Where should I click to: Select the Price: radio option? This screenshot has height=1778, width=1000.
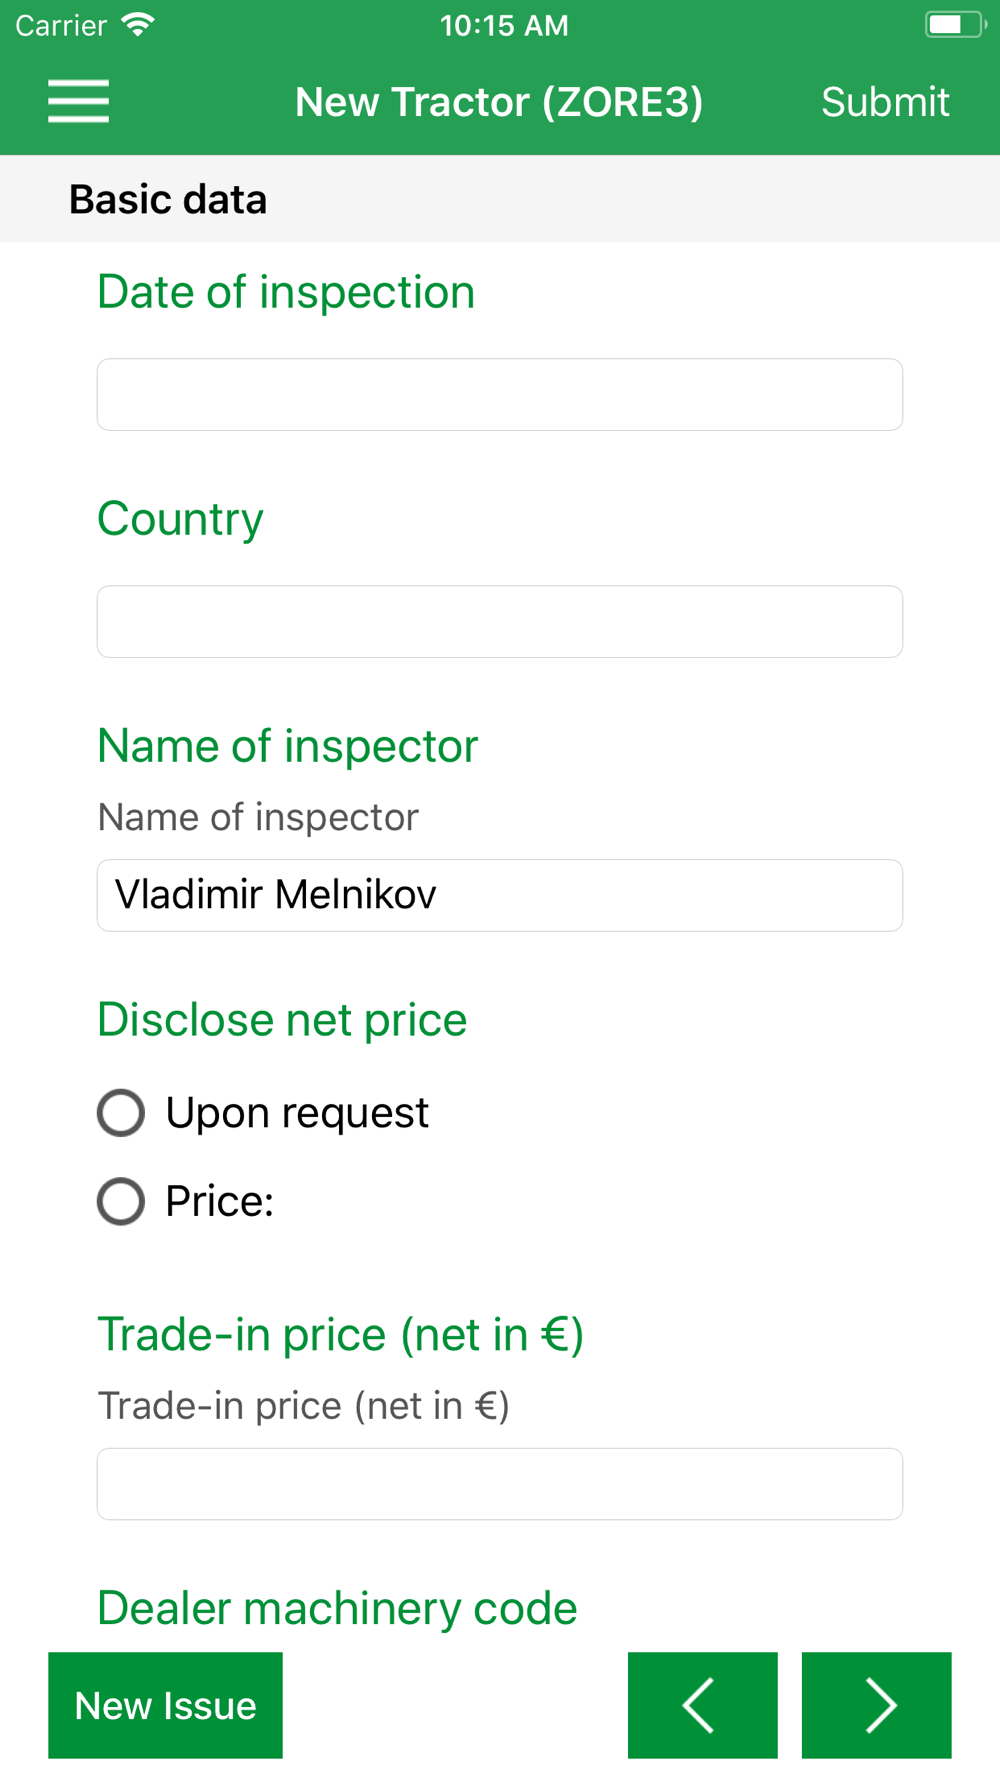click(121, 1201)
